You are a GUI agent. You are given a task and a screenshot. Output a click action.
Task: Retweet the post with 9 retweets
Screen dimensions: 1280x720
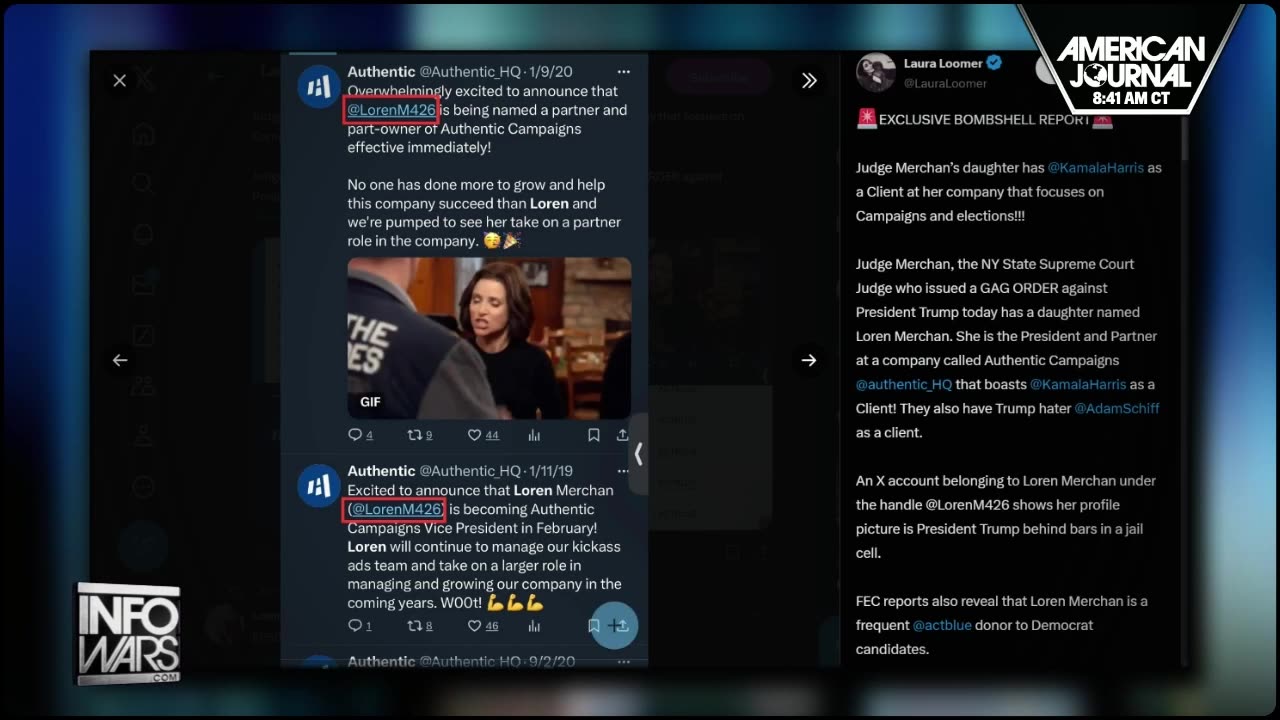click(420, 435)
